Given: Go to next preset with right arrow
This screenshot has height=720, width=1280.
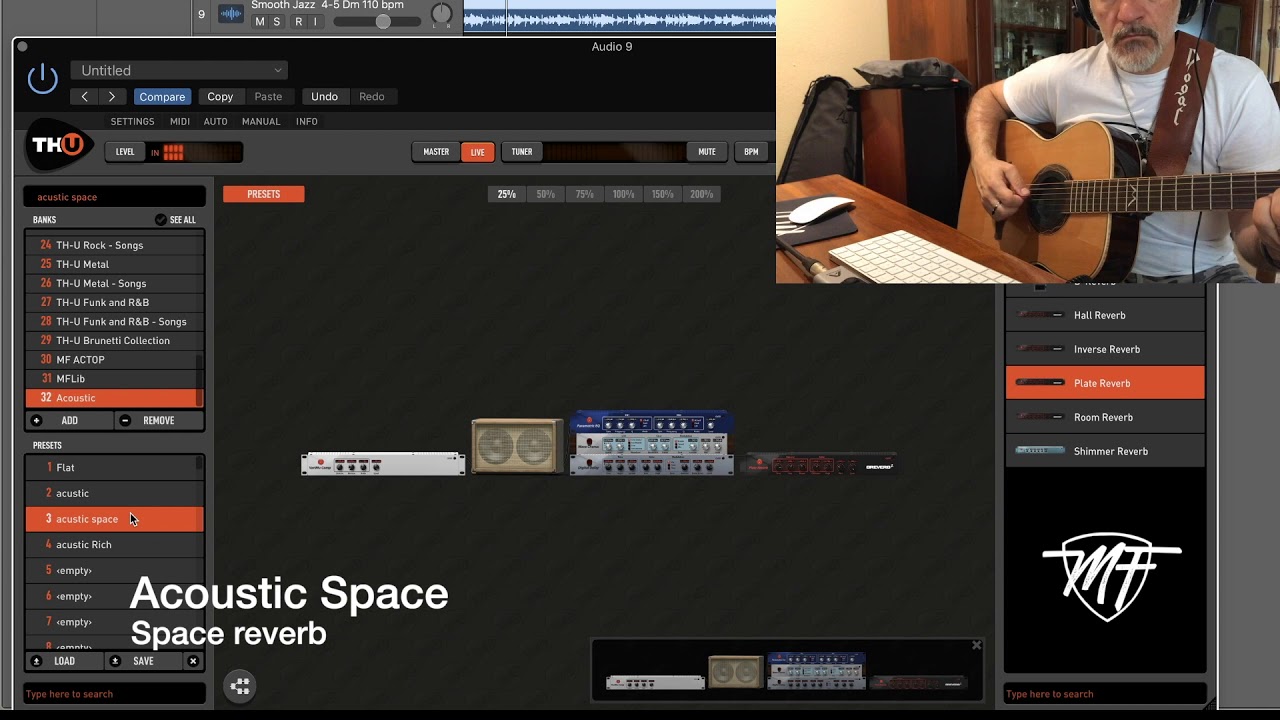Looking at the screenshot, I should click(111, 97).
